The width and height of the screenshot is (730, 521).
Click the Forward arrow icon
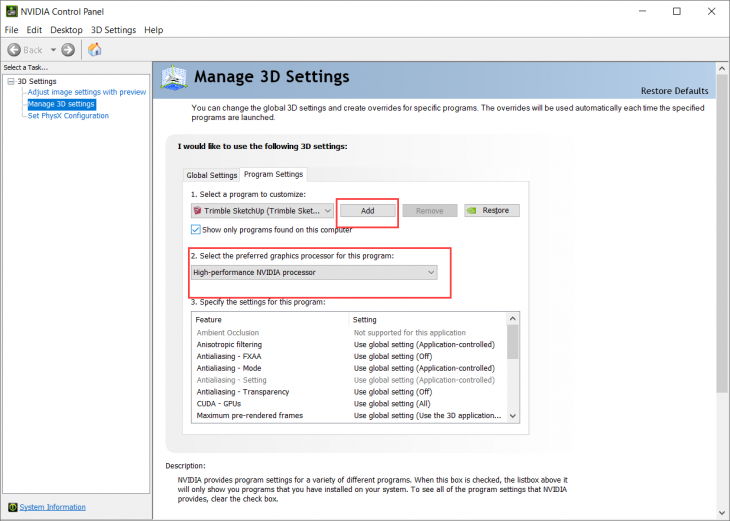click(68, 50)
